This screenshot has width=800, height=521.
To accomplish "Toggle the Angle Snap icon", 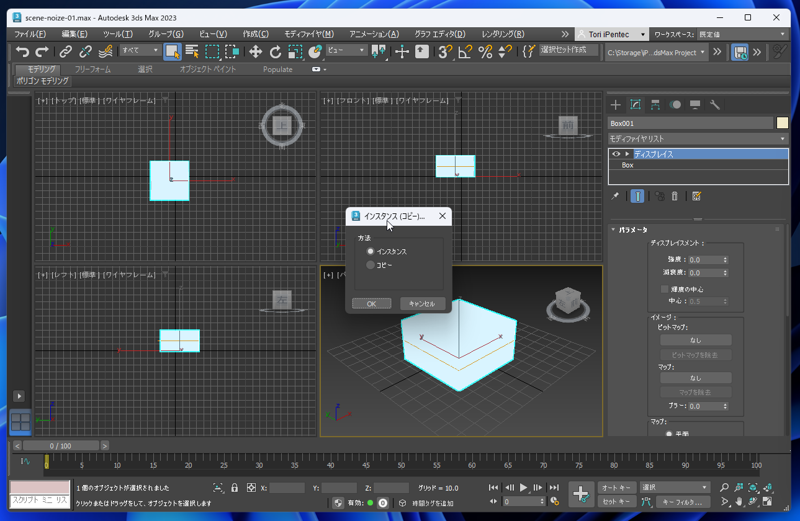I will coord(465,52).
